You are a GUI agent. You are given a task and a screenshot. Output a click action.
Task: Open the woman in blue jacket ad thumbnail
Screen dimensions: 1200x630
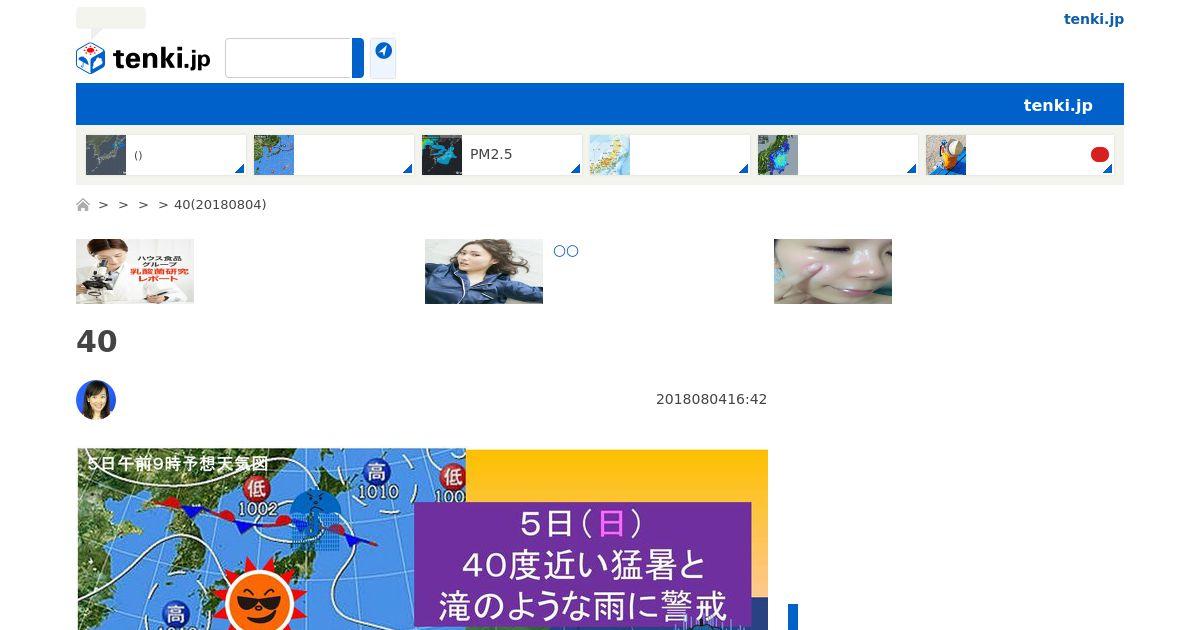(x=484, y=271)
